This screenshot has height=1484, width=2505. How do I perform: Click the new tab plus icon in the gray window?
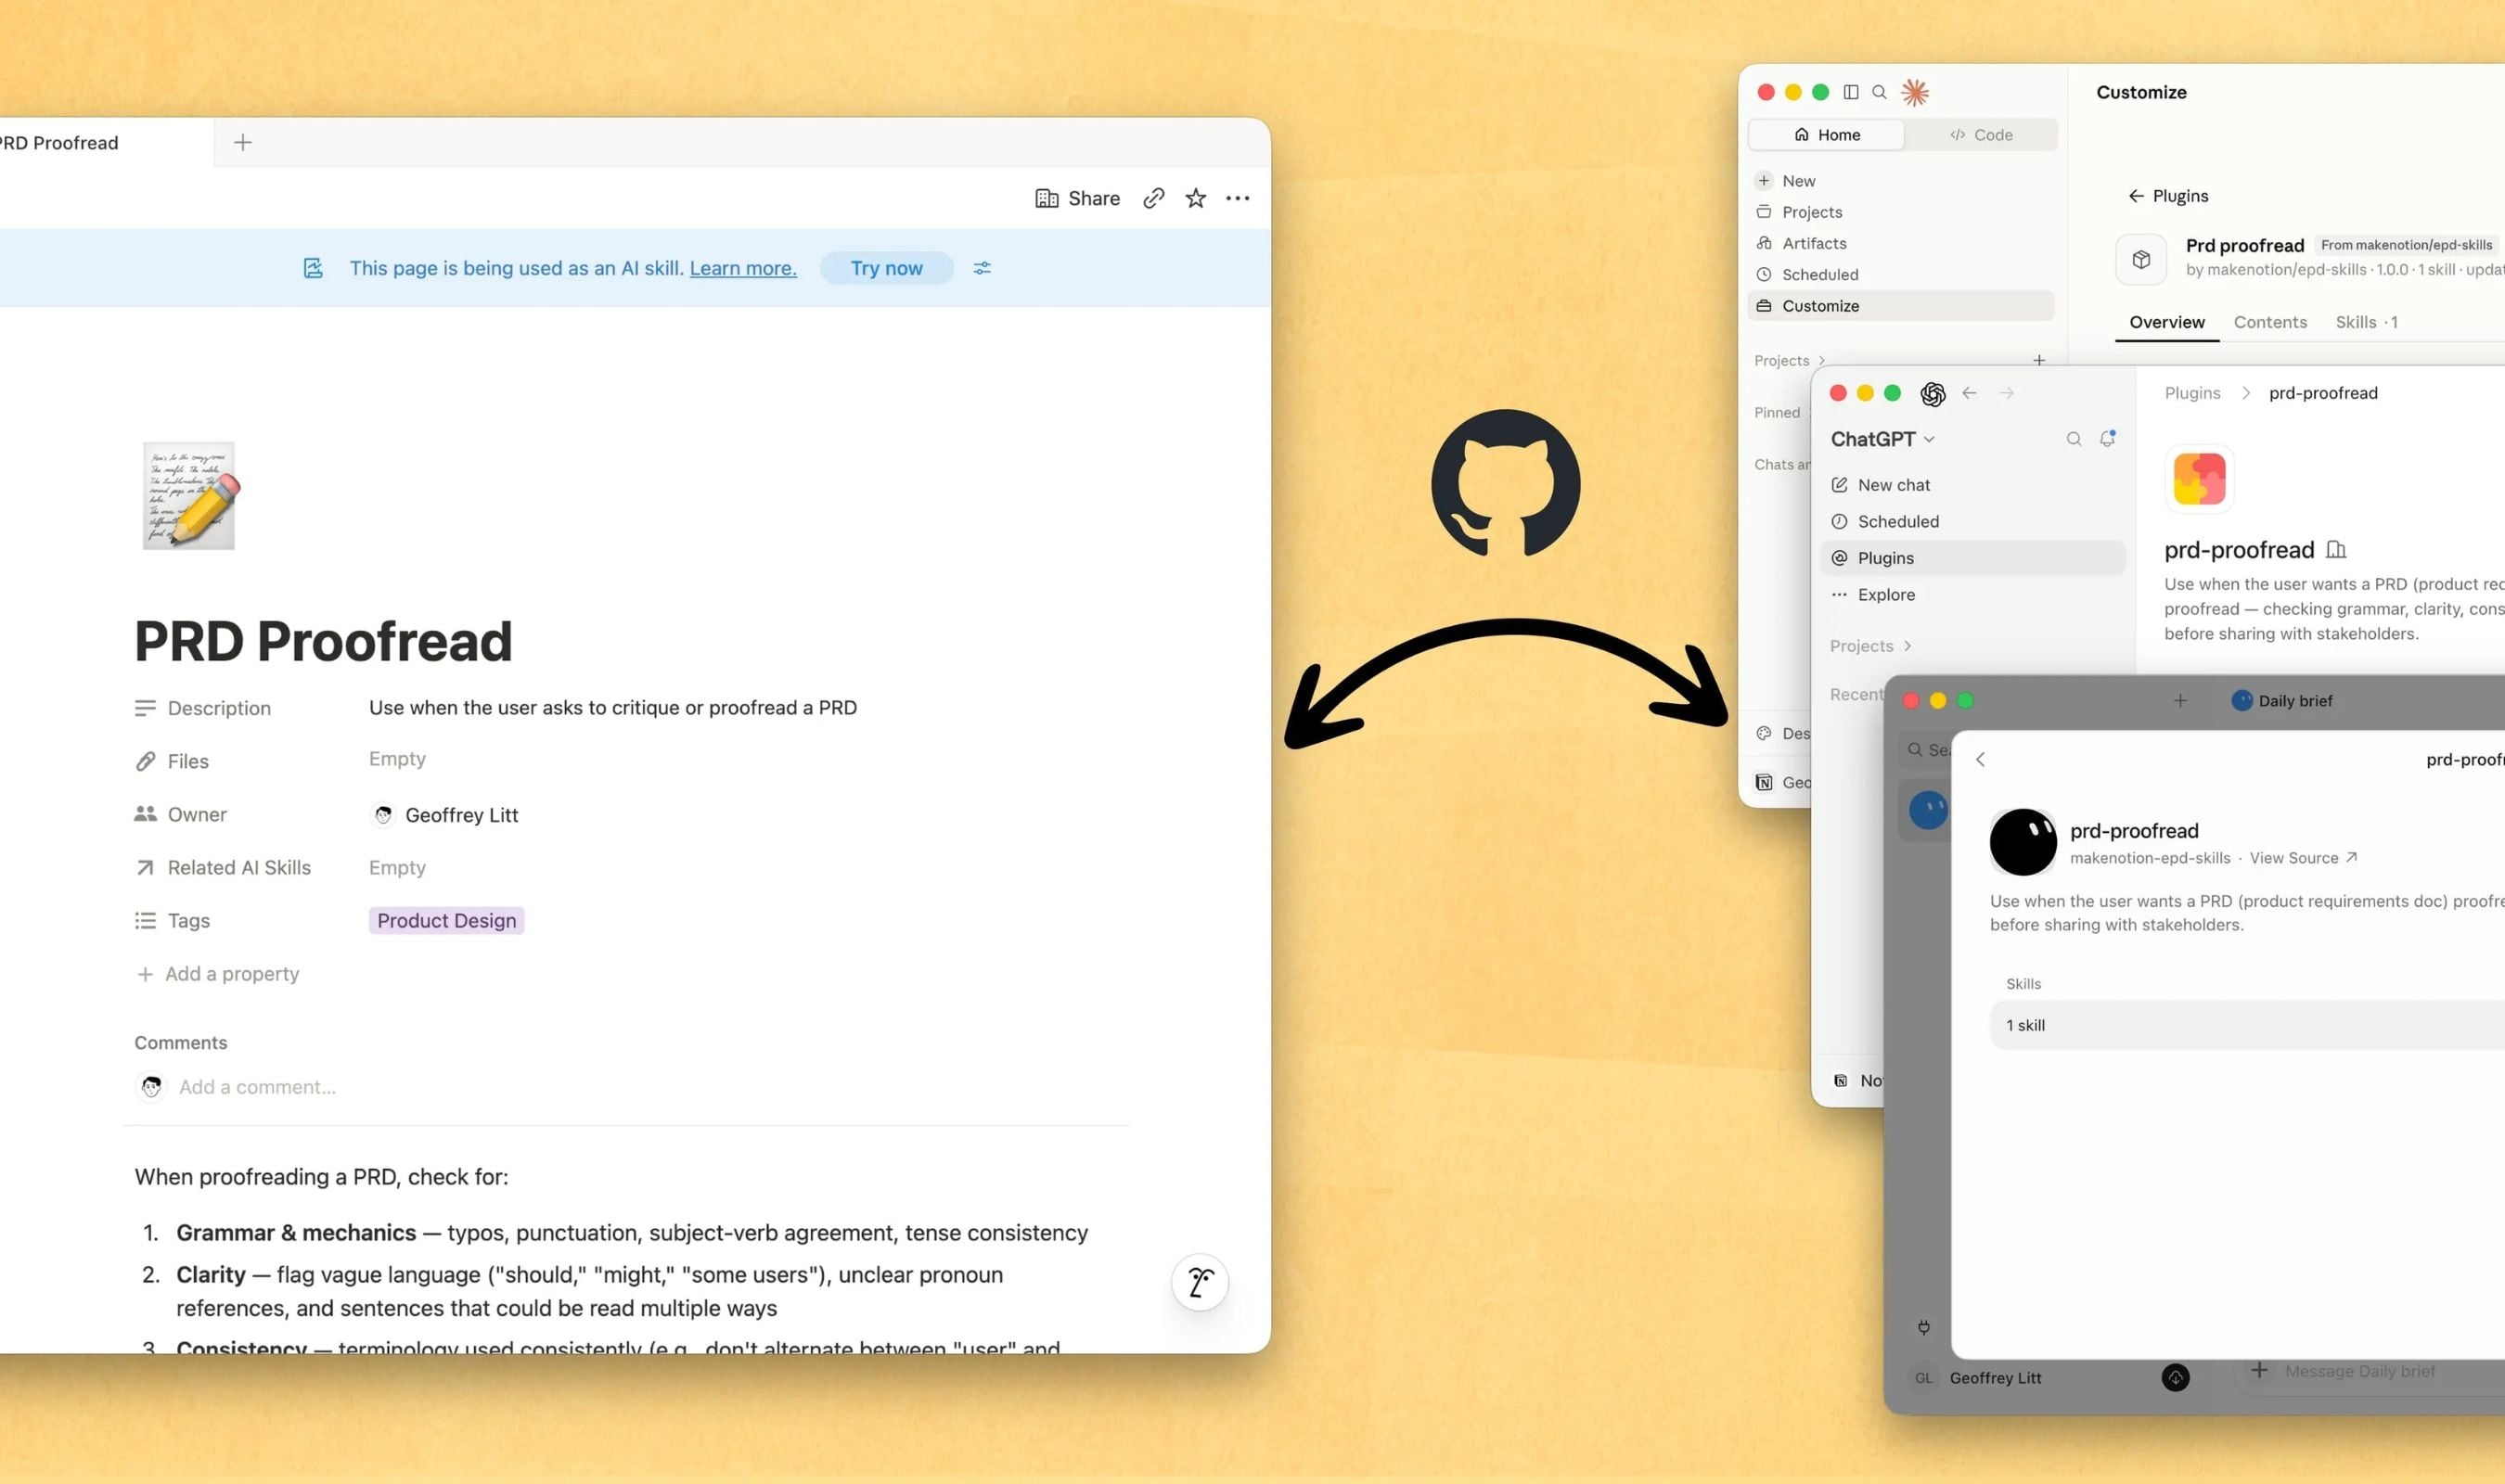pos(2179,701)
